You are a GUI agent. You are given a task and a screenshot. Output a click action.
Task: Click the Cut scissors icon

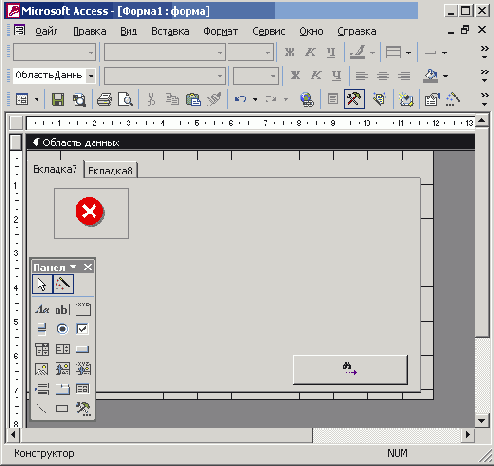coord(151,99)
